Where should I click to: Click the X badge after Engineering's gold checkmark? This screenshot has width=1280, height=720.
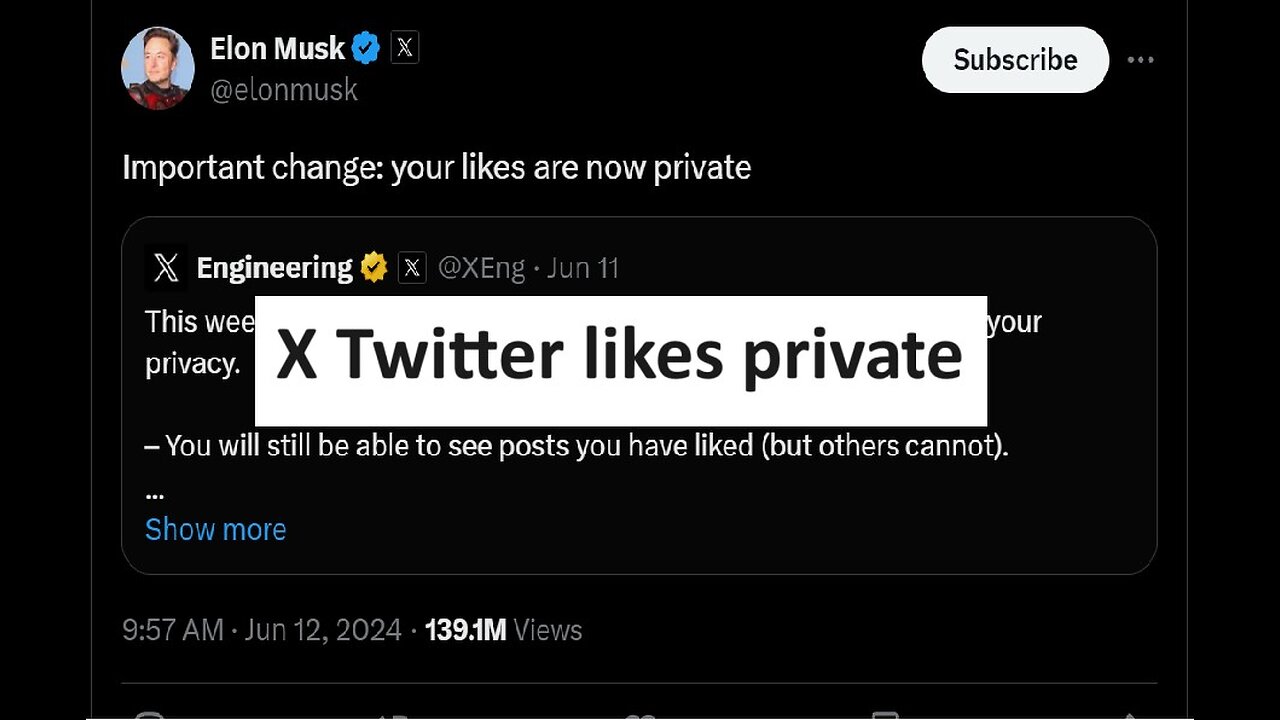click(412, 268)
